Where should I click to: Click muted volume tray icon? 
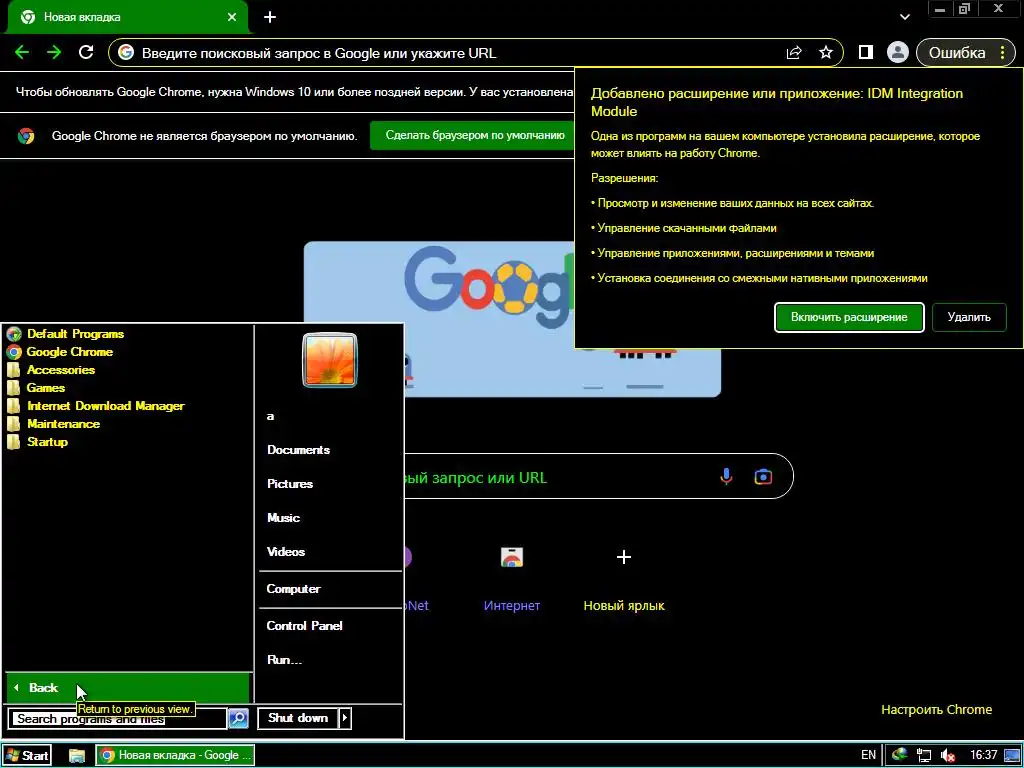coord(948,756)
